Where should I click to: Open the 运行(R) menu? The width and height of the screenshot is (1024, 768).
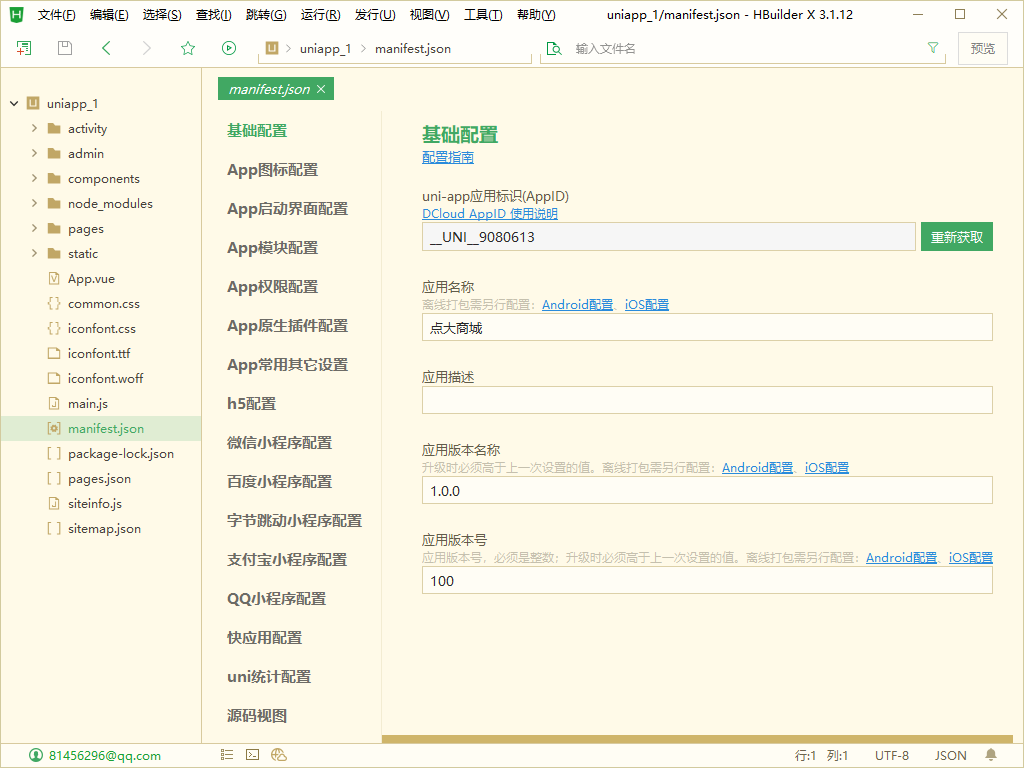tap(320, 15)
